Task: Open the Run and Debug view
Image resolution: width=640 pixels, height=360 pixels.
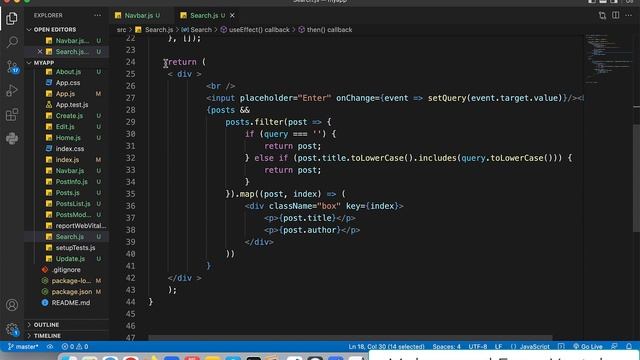Action: pos(12,90)
